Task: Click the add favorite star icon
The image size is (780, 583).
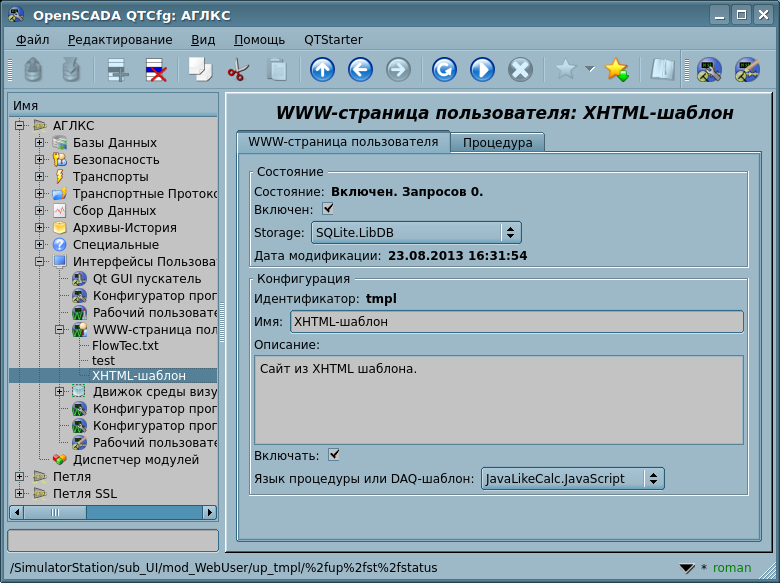Action: pyautogui.click(x=616, y=70)
